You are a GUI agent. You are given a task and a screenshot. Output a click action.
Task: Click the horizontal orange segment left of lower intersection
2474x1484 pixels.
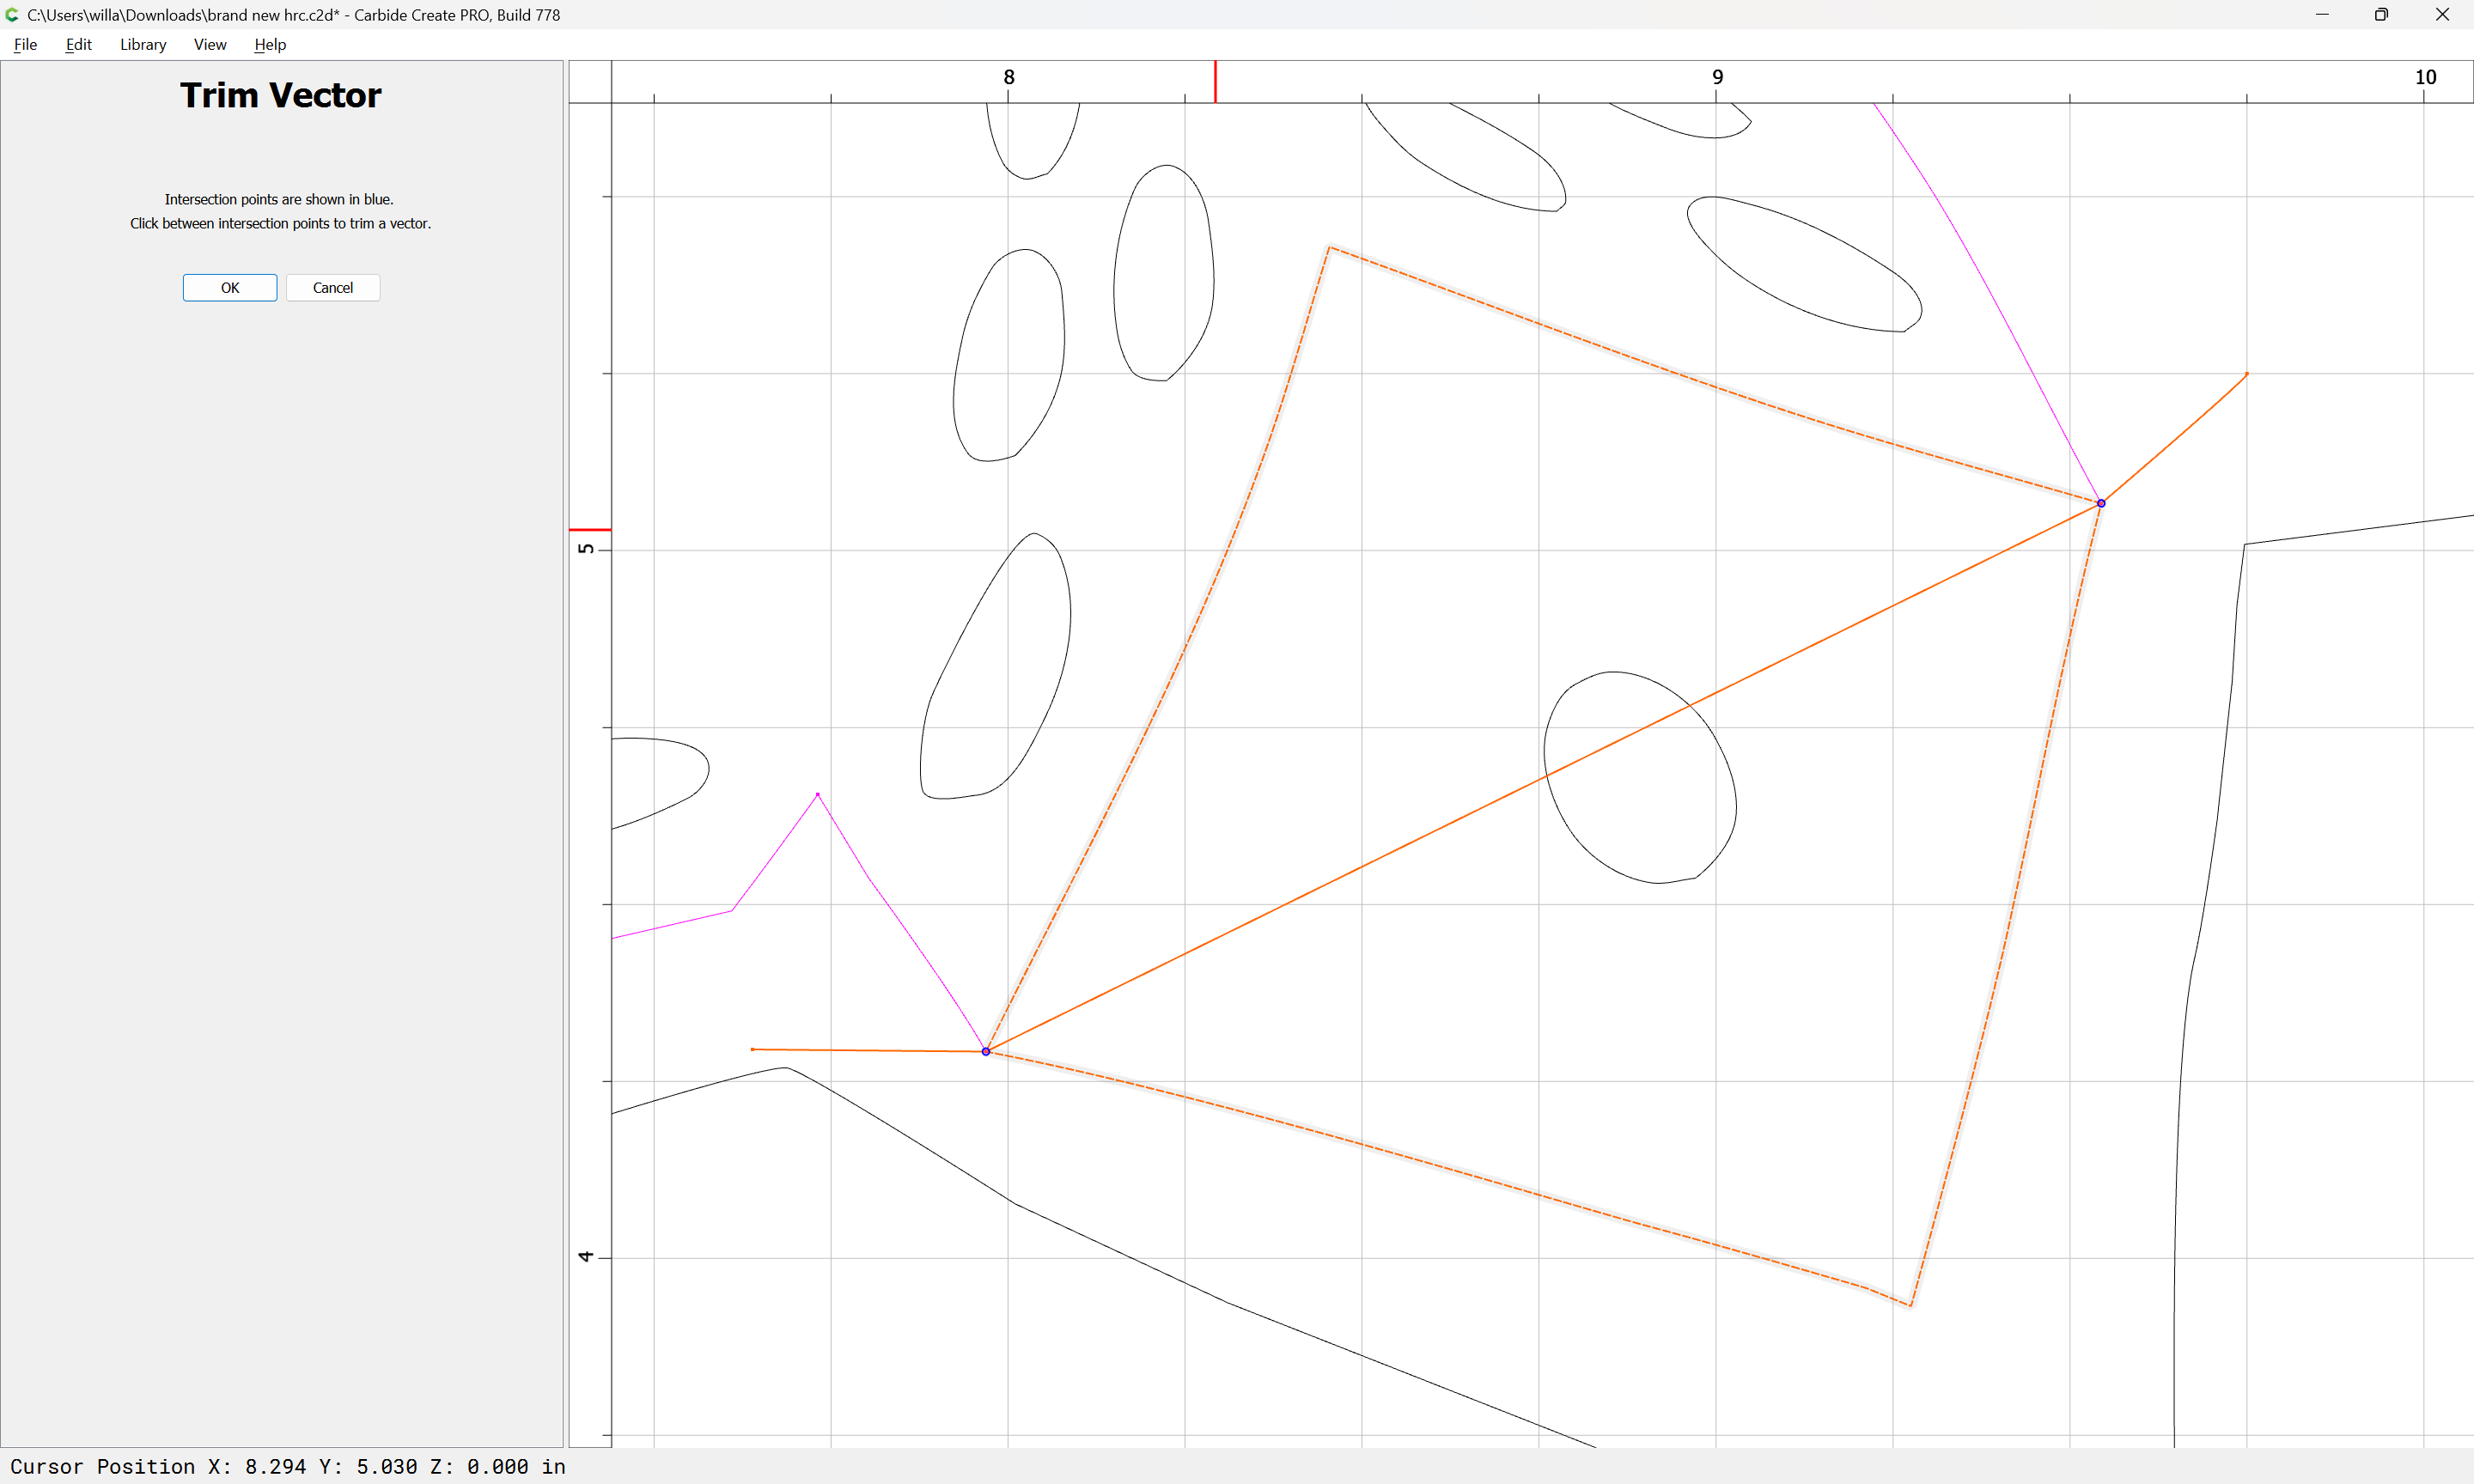point(868,1050)
